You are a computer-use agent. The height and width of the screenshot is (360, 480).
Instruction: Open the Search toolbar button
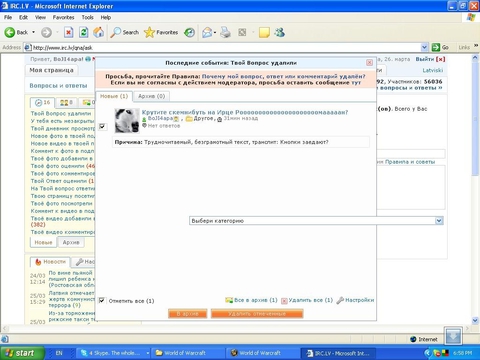(125, 32)
